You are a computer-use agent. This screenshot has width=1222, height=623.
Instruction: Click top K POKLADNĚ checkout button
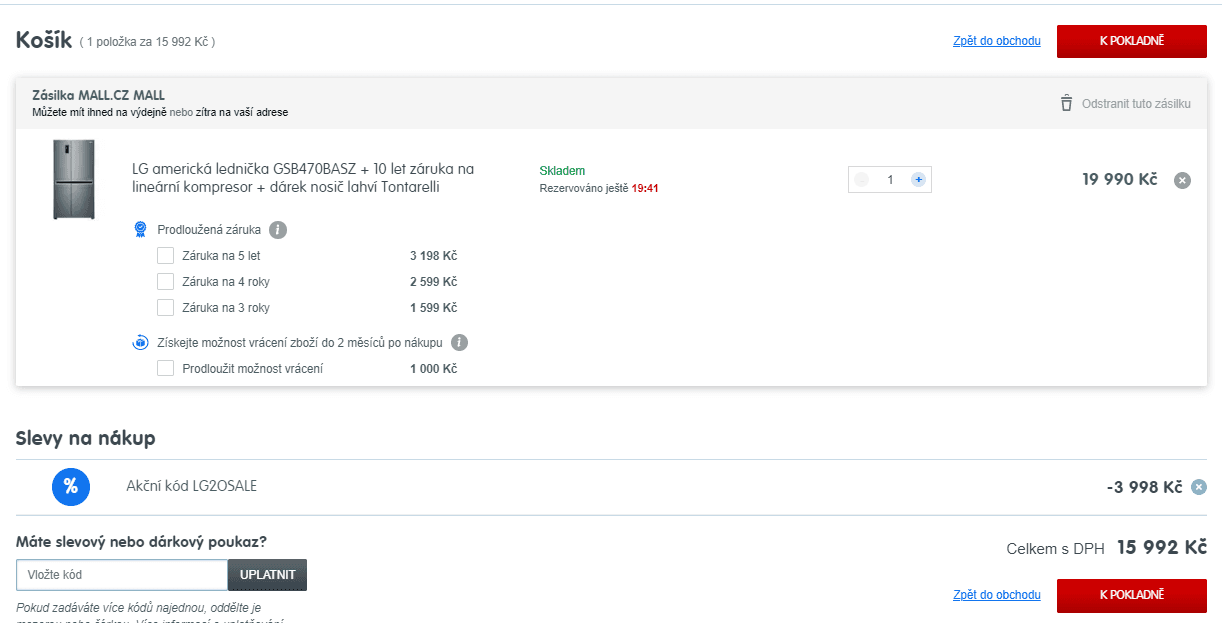(x=1132, y=41)
